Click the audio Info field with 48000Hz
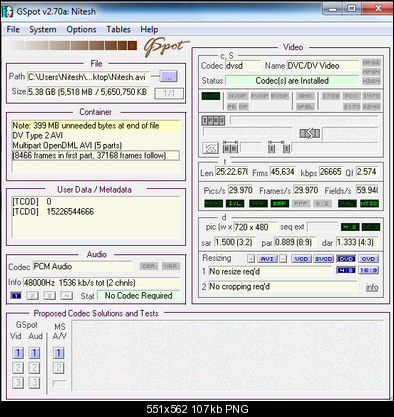394x417 pixels. coord(101,283)
